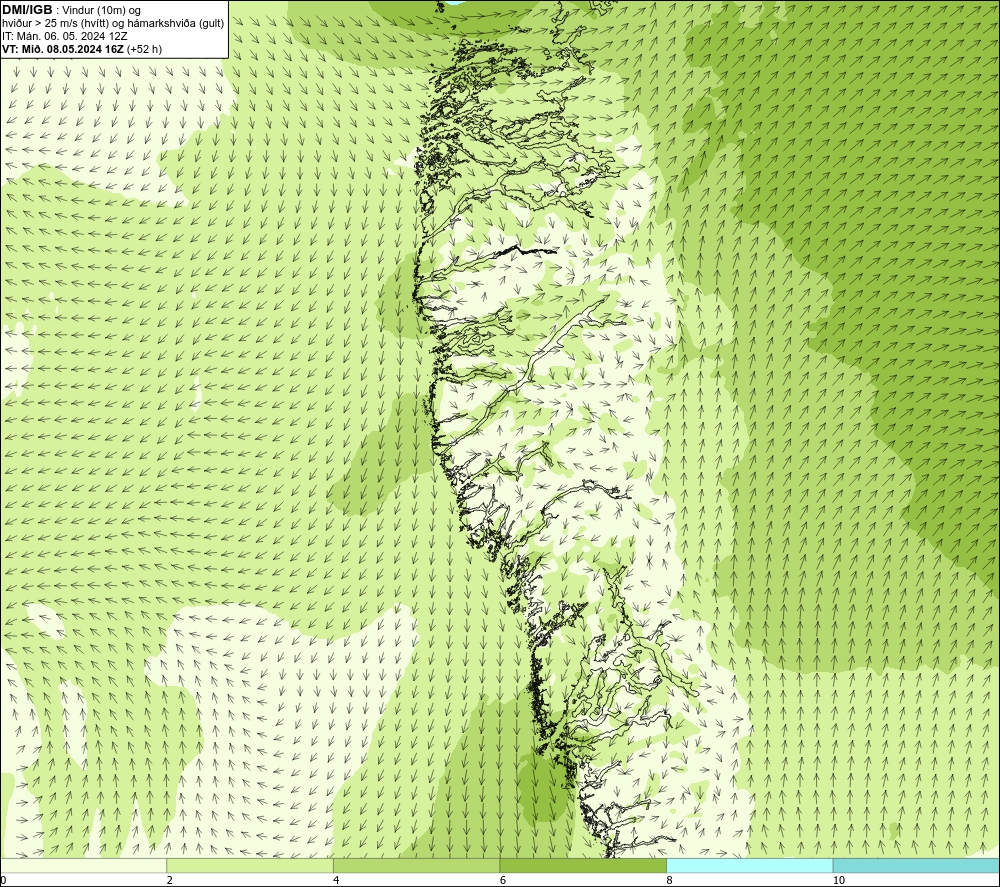Click the legend tick label '6'

tap(503, 880)
